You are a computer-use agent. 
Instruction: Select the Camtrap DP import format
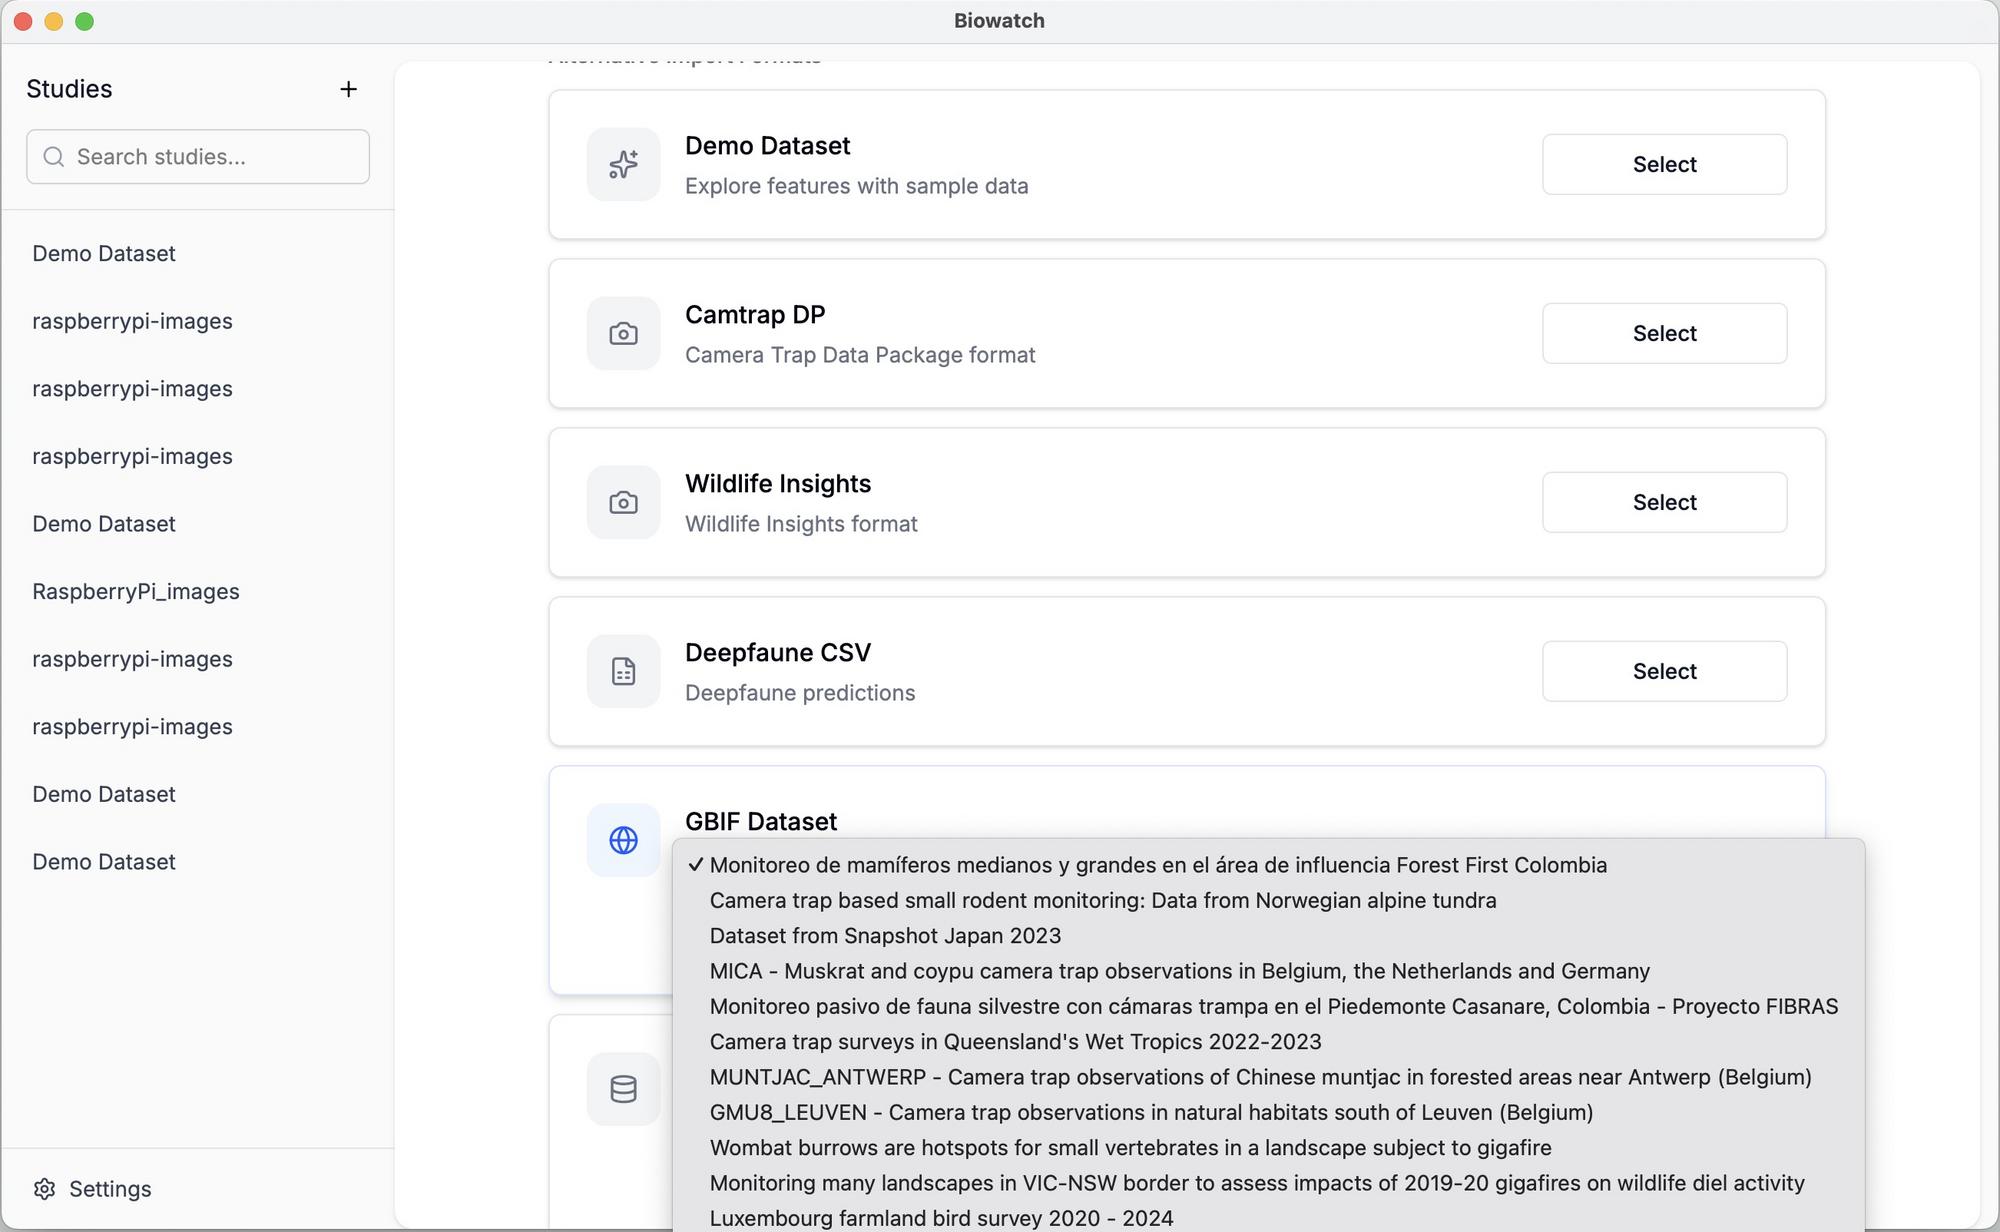coord(1664,333)
